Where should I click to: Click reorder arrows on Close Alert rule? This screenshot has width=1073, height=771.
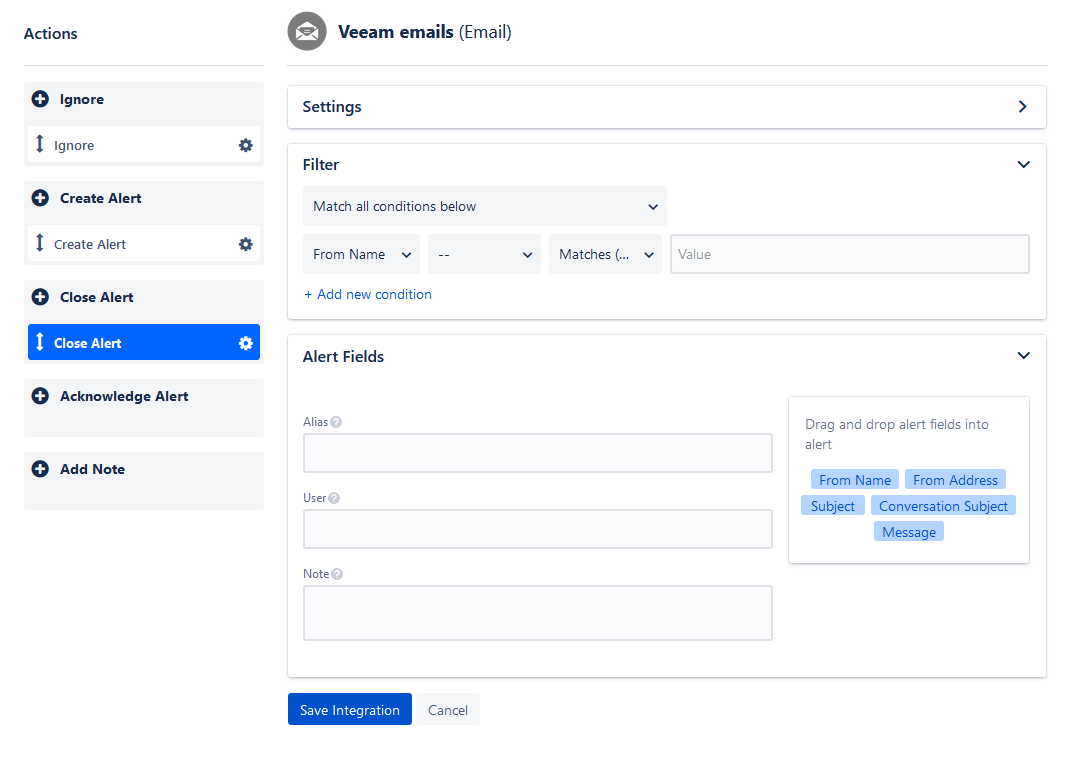pos(40,341)
